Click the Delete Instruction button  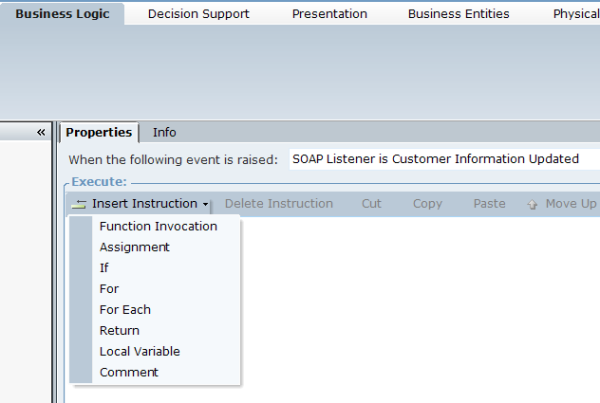(x=278, y=204)
